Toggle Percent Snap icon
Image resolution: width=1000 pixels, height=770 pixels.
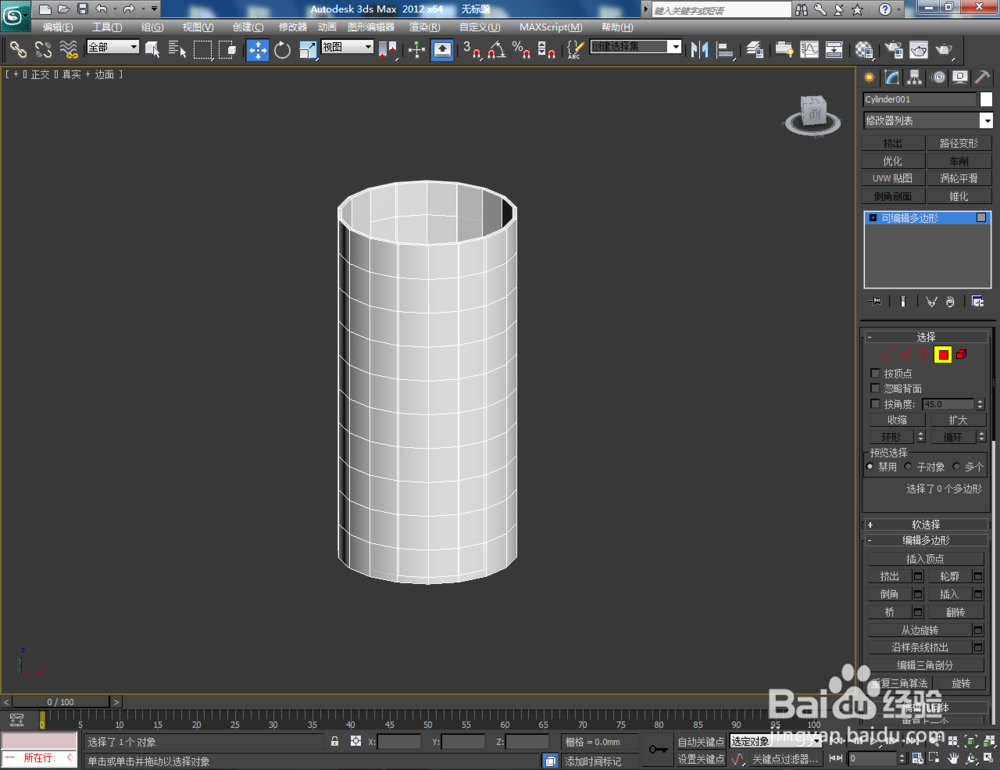521,49
